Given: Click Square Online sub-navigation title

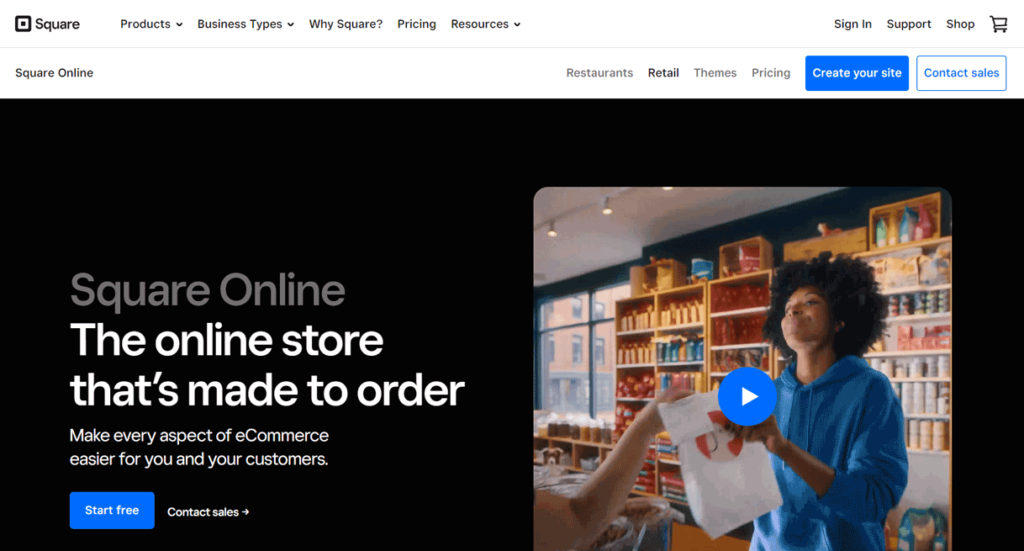Looking at the screenshot, I should point(54,72).
